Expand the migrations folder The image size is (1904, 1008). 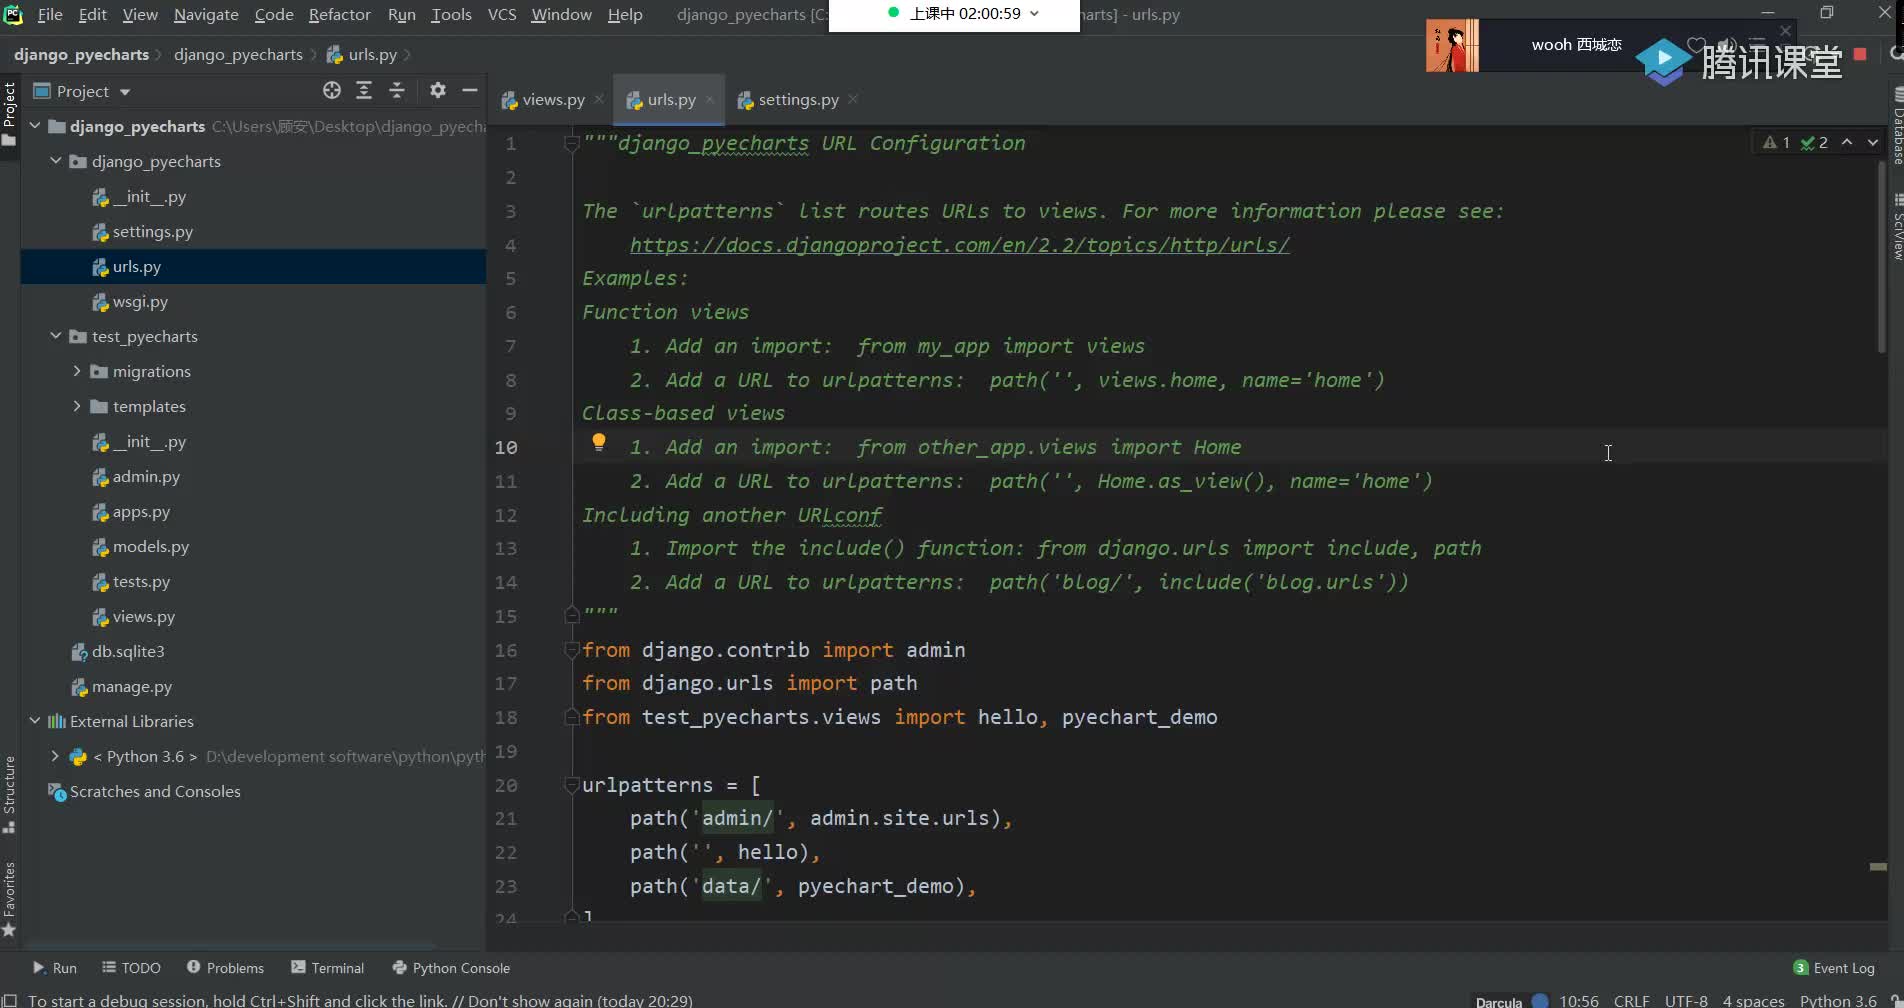[77, 371]
